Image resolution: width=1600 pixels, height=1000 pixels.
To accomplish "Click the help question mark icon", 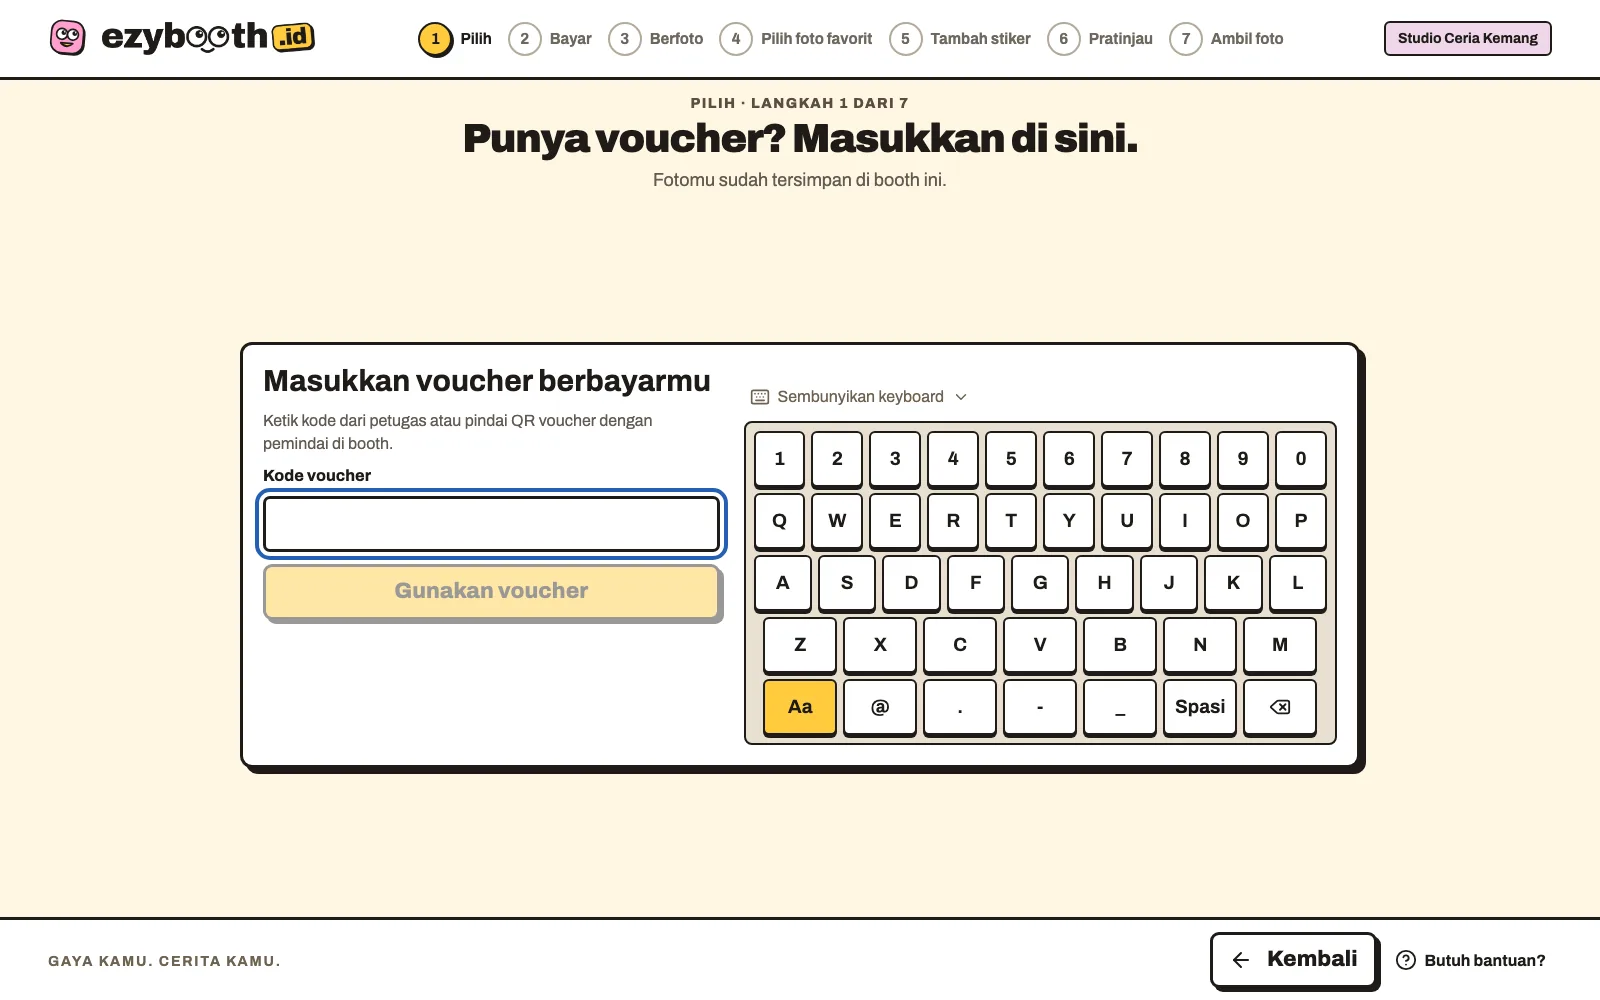I will click(x=1406, y=960).
